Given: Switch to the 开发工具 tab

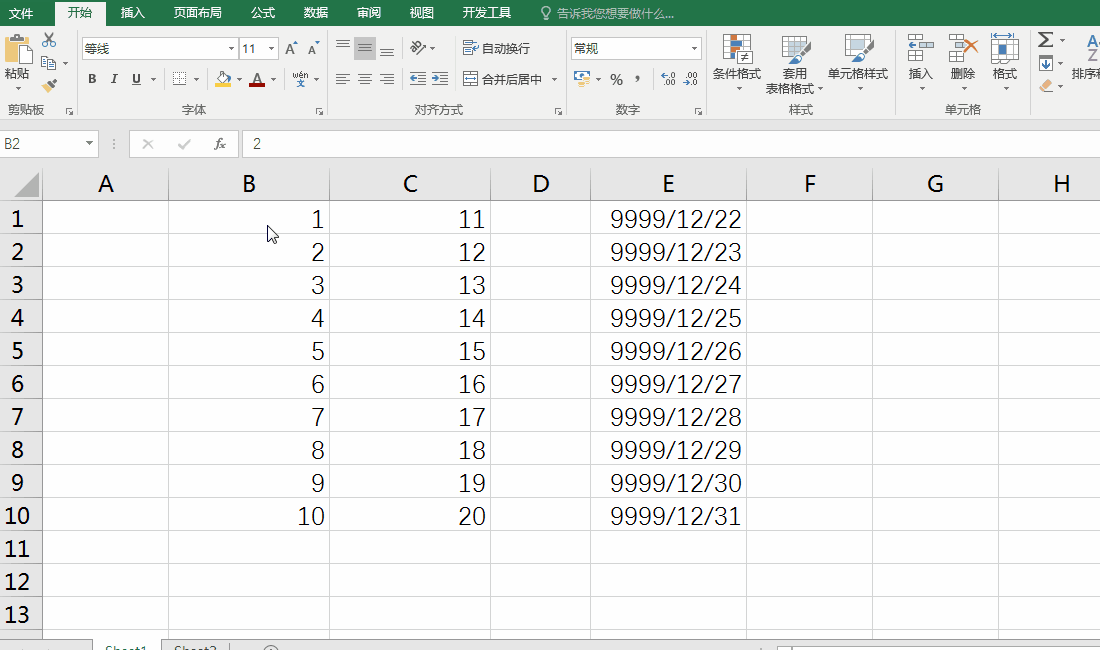Looking at the screenshot, I should (487, 13).
